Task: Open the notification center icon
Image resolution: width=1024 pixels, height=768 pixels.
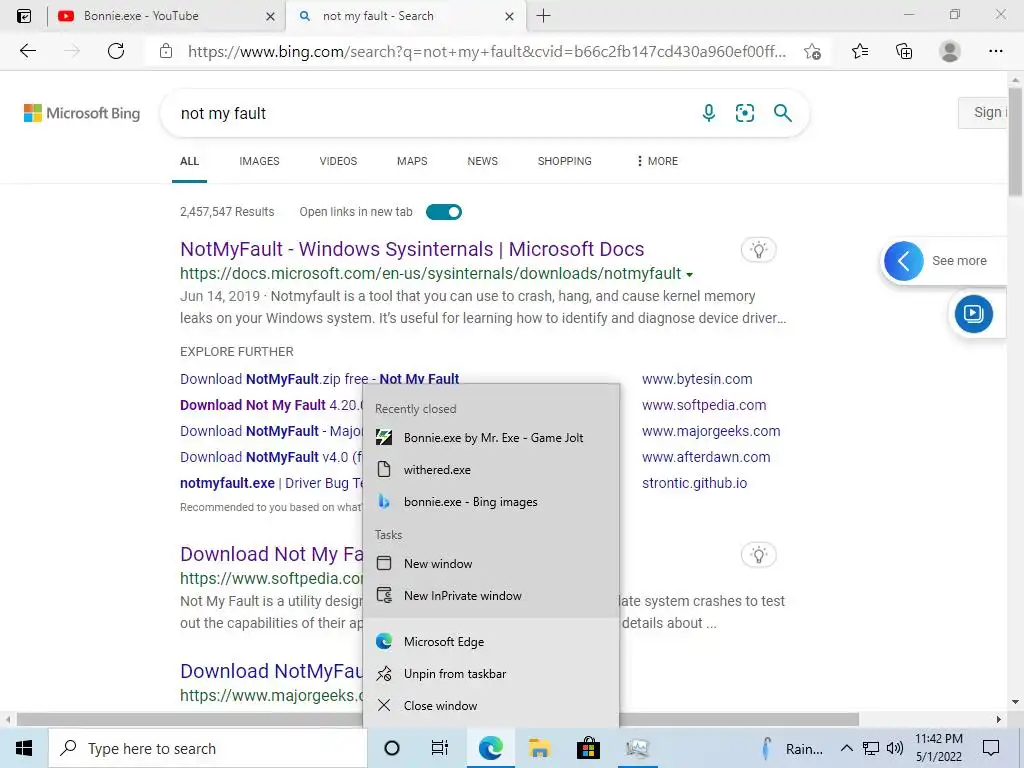Action: [x=991, y=748]
